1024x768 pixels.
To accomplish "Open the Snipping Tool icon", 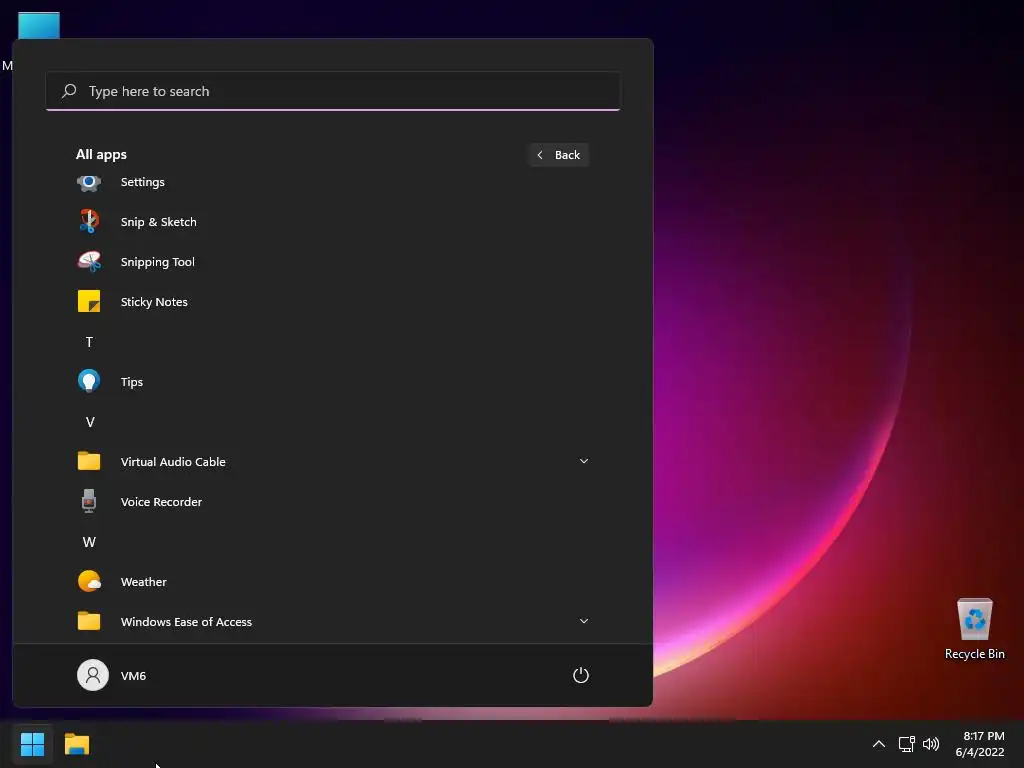I will click(89, 261).
